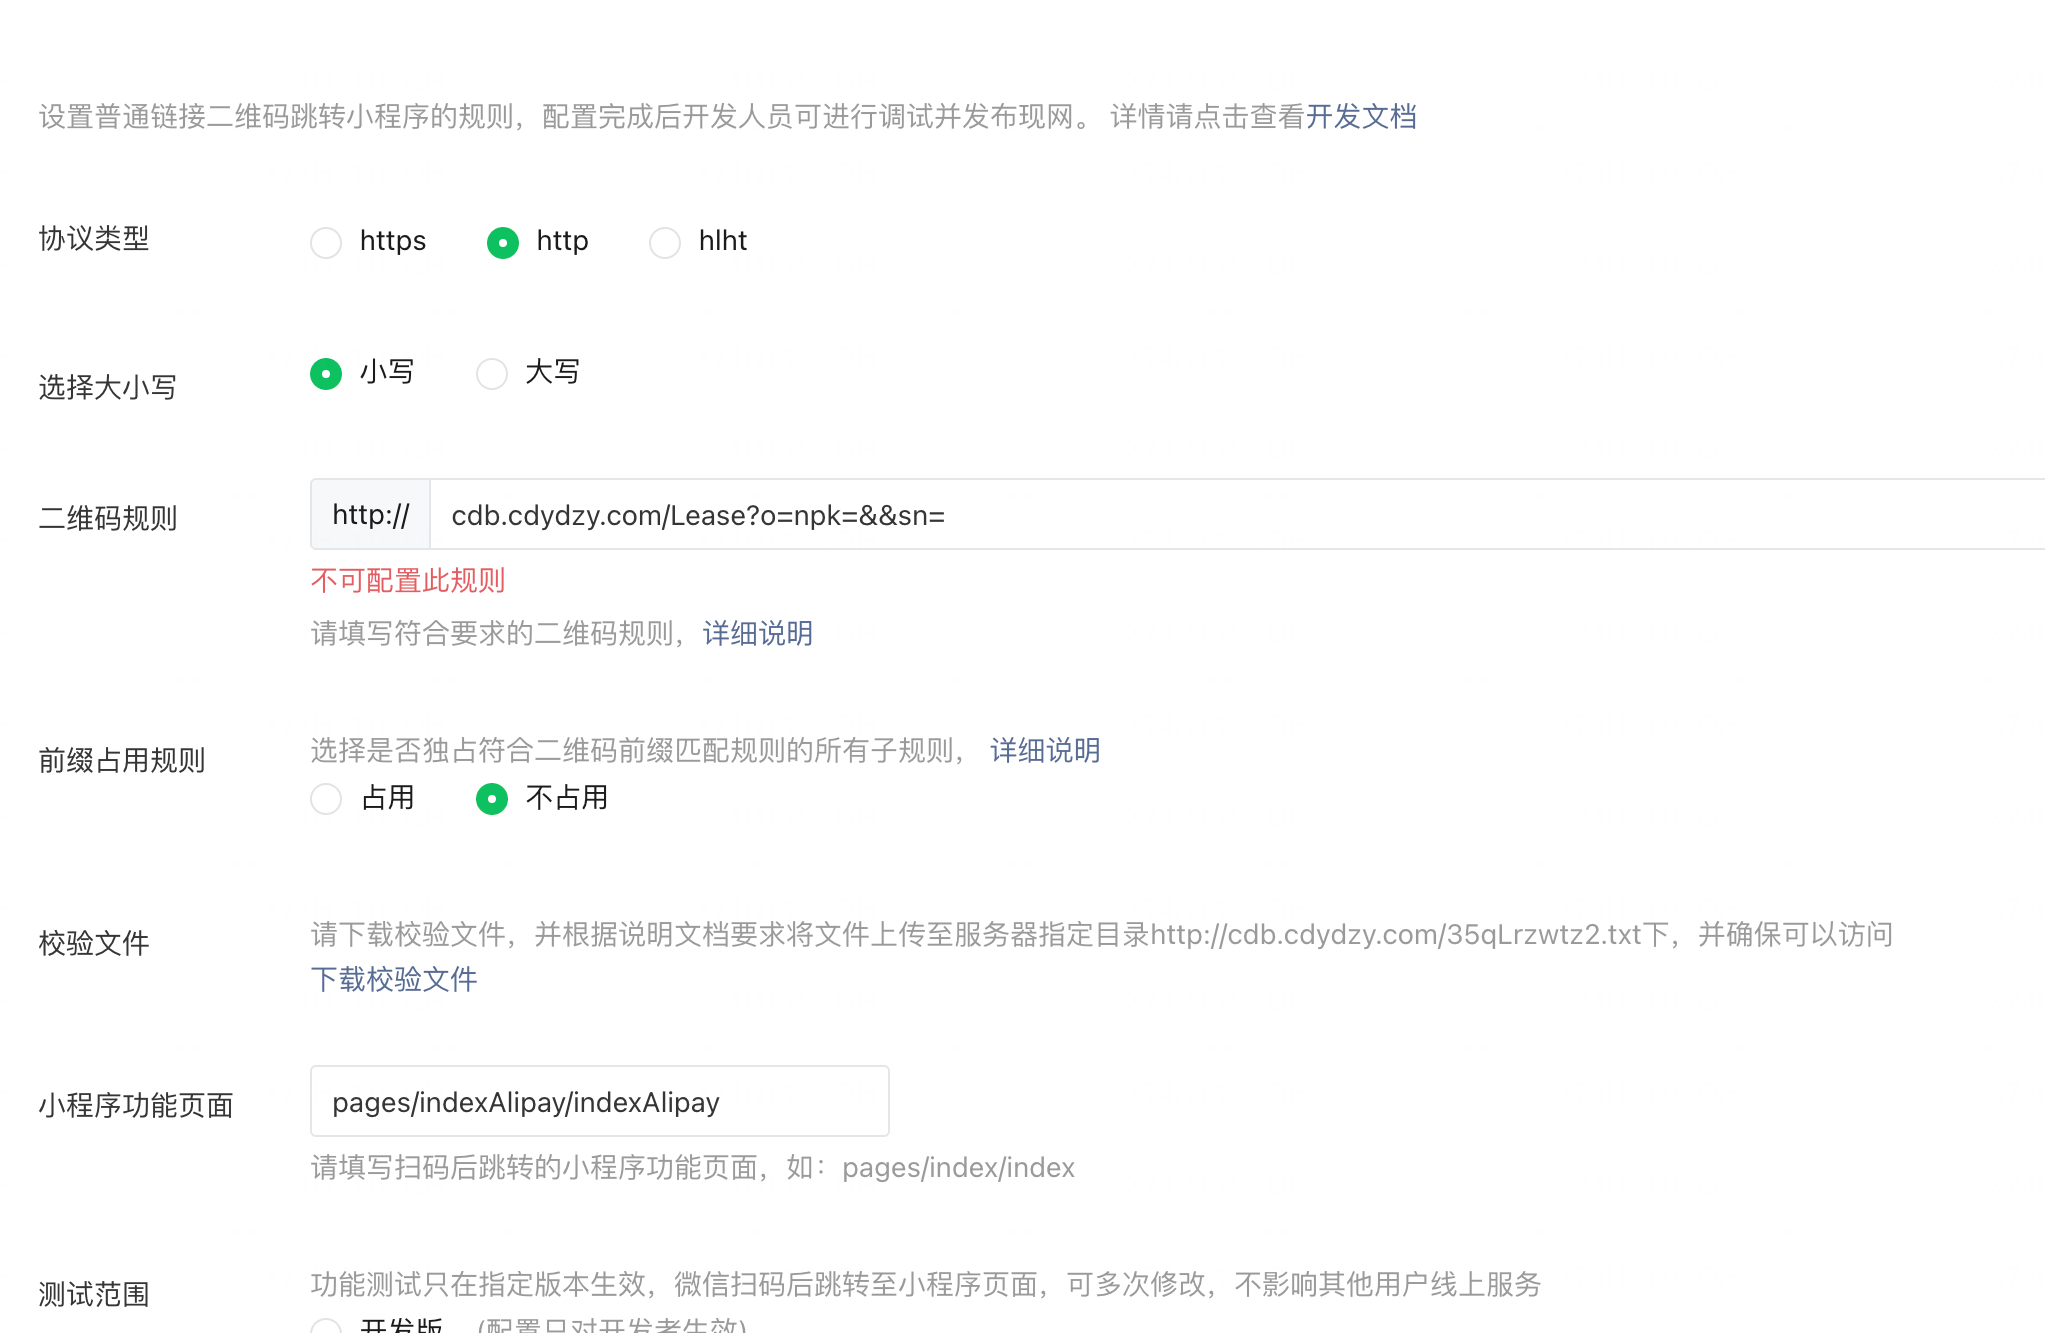The height and width of the screenshot is (1334, 2046).
Task: Select the https protocol radio button
Action: 326,242
